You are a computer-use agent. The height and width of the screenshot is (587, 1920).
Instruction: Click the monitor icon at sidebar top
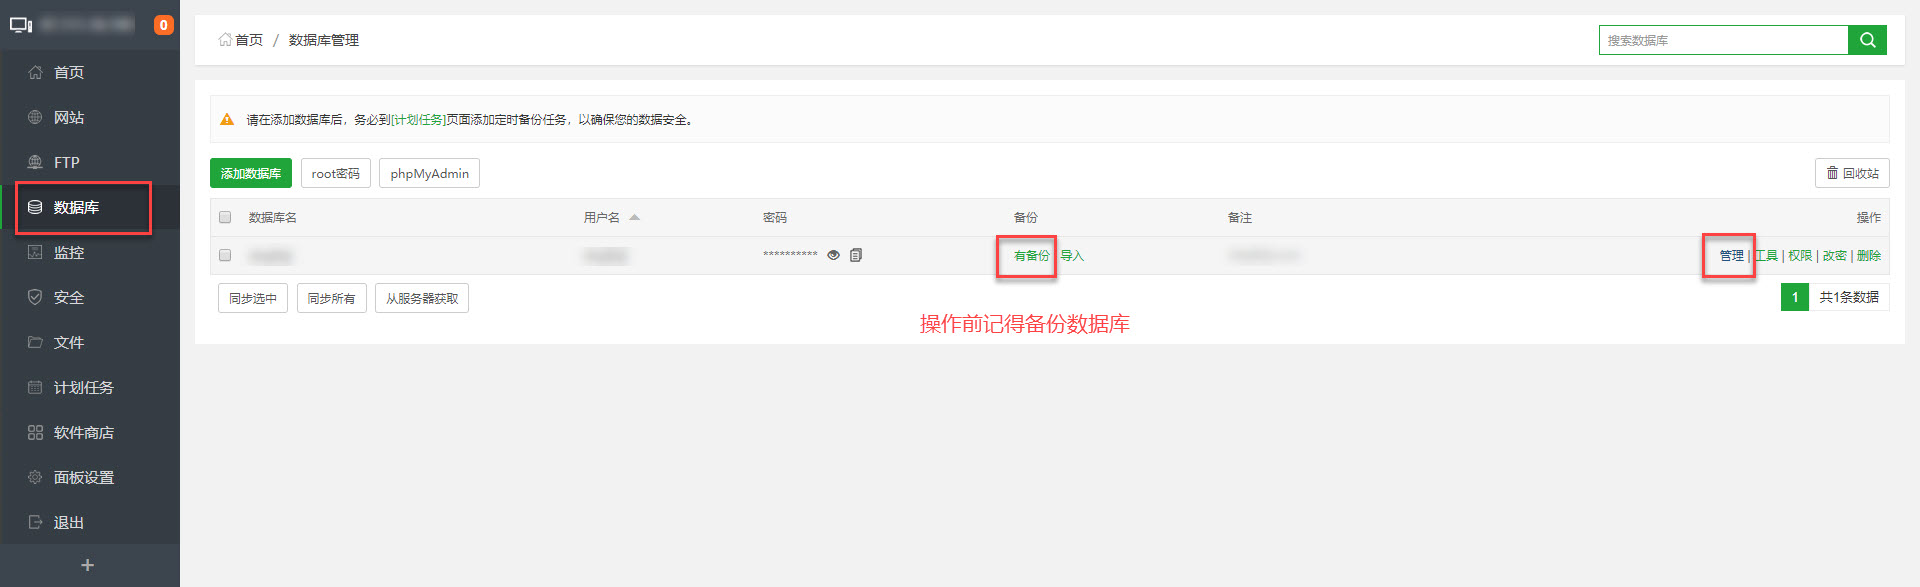(21, 25)
